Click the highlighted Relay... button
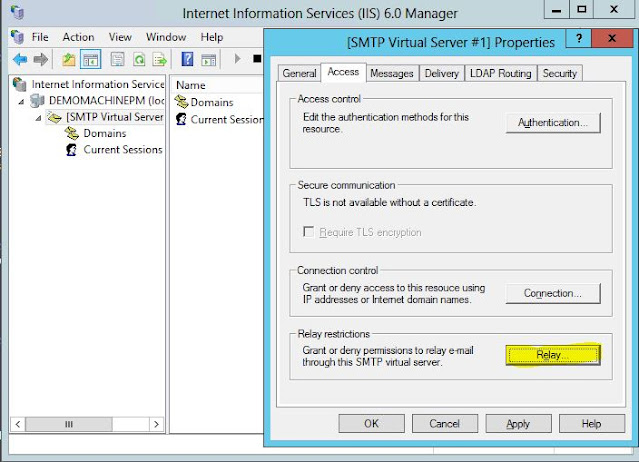Image resolution: width=639 pixels, height=462 pixels. [553, 355]
